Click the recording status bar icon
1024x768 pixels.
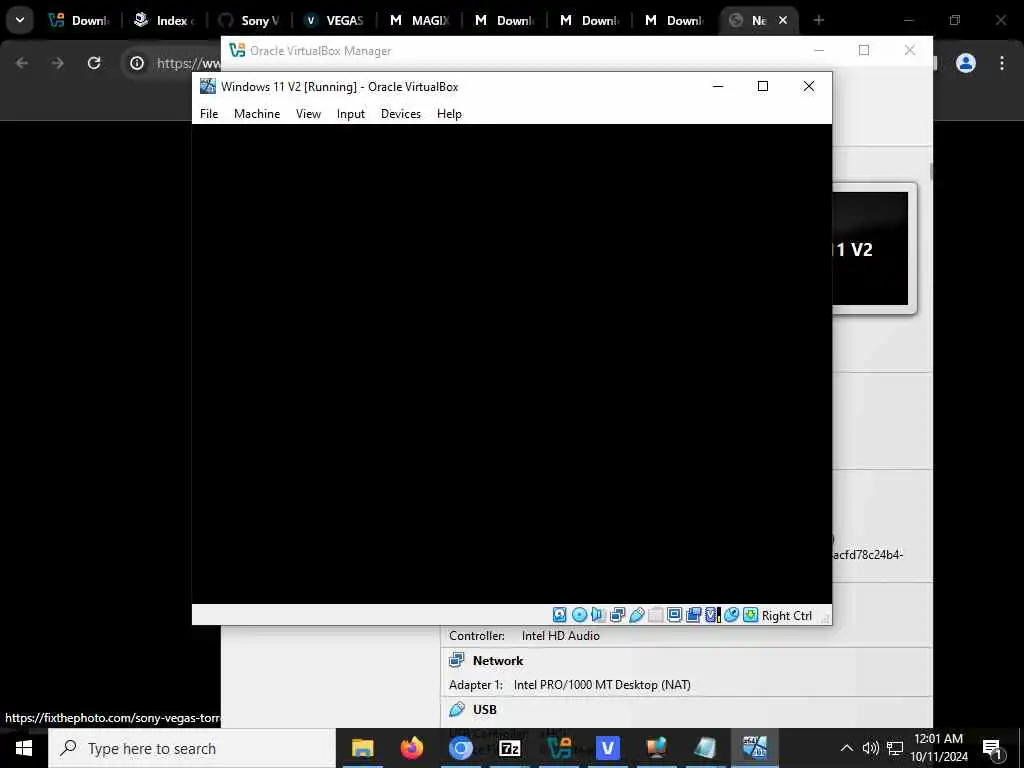point(694,615)
